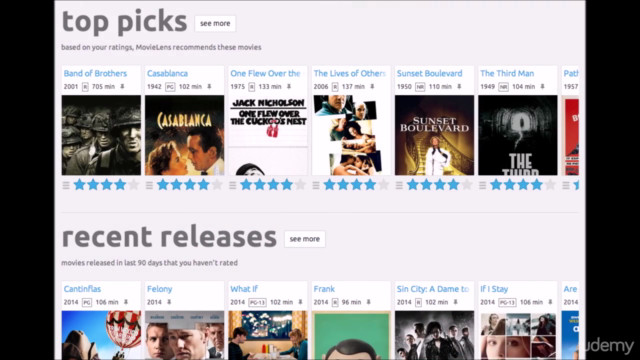This screenshot has width=640, height=360.
Task: Open the One Flew Over the Cuckoo's Nest link
Action: (x=265, y=73)
